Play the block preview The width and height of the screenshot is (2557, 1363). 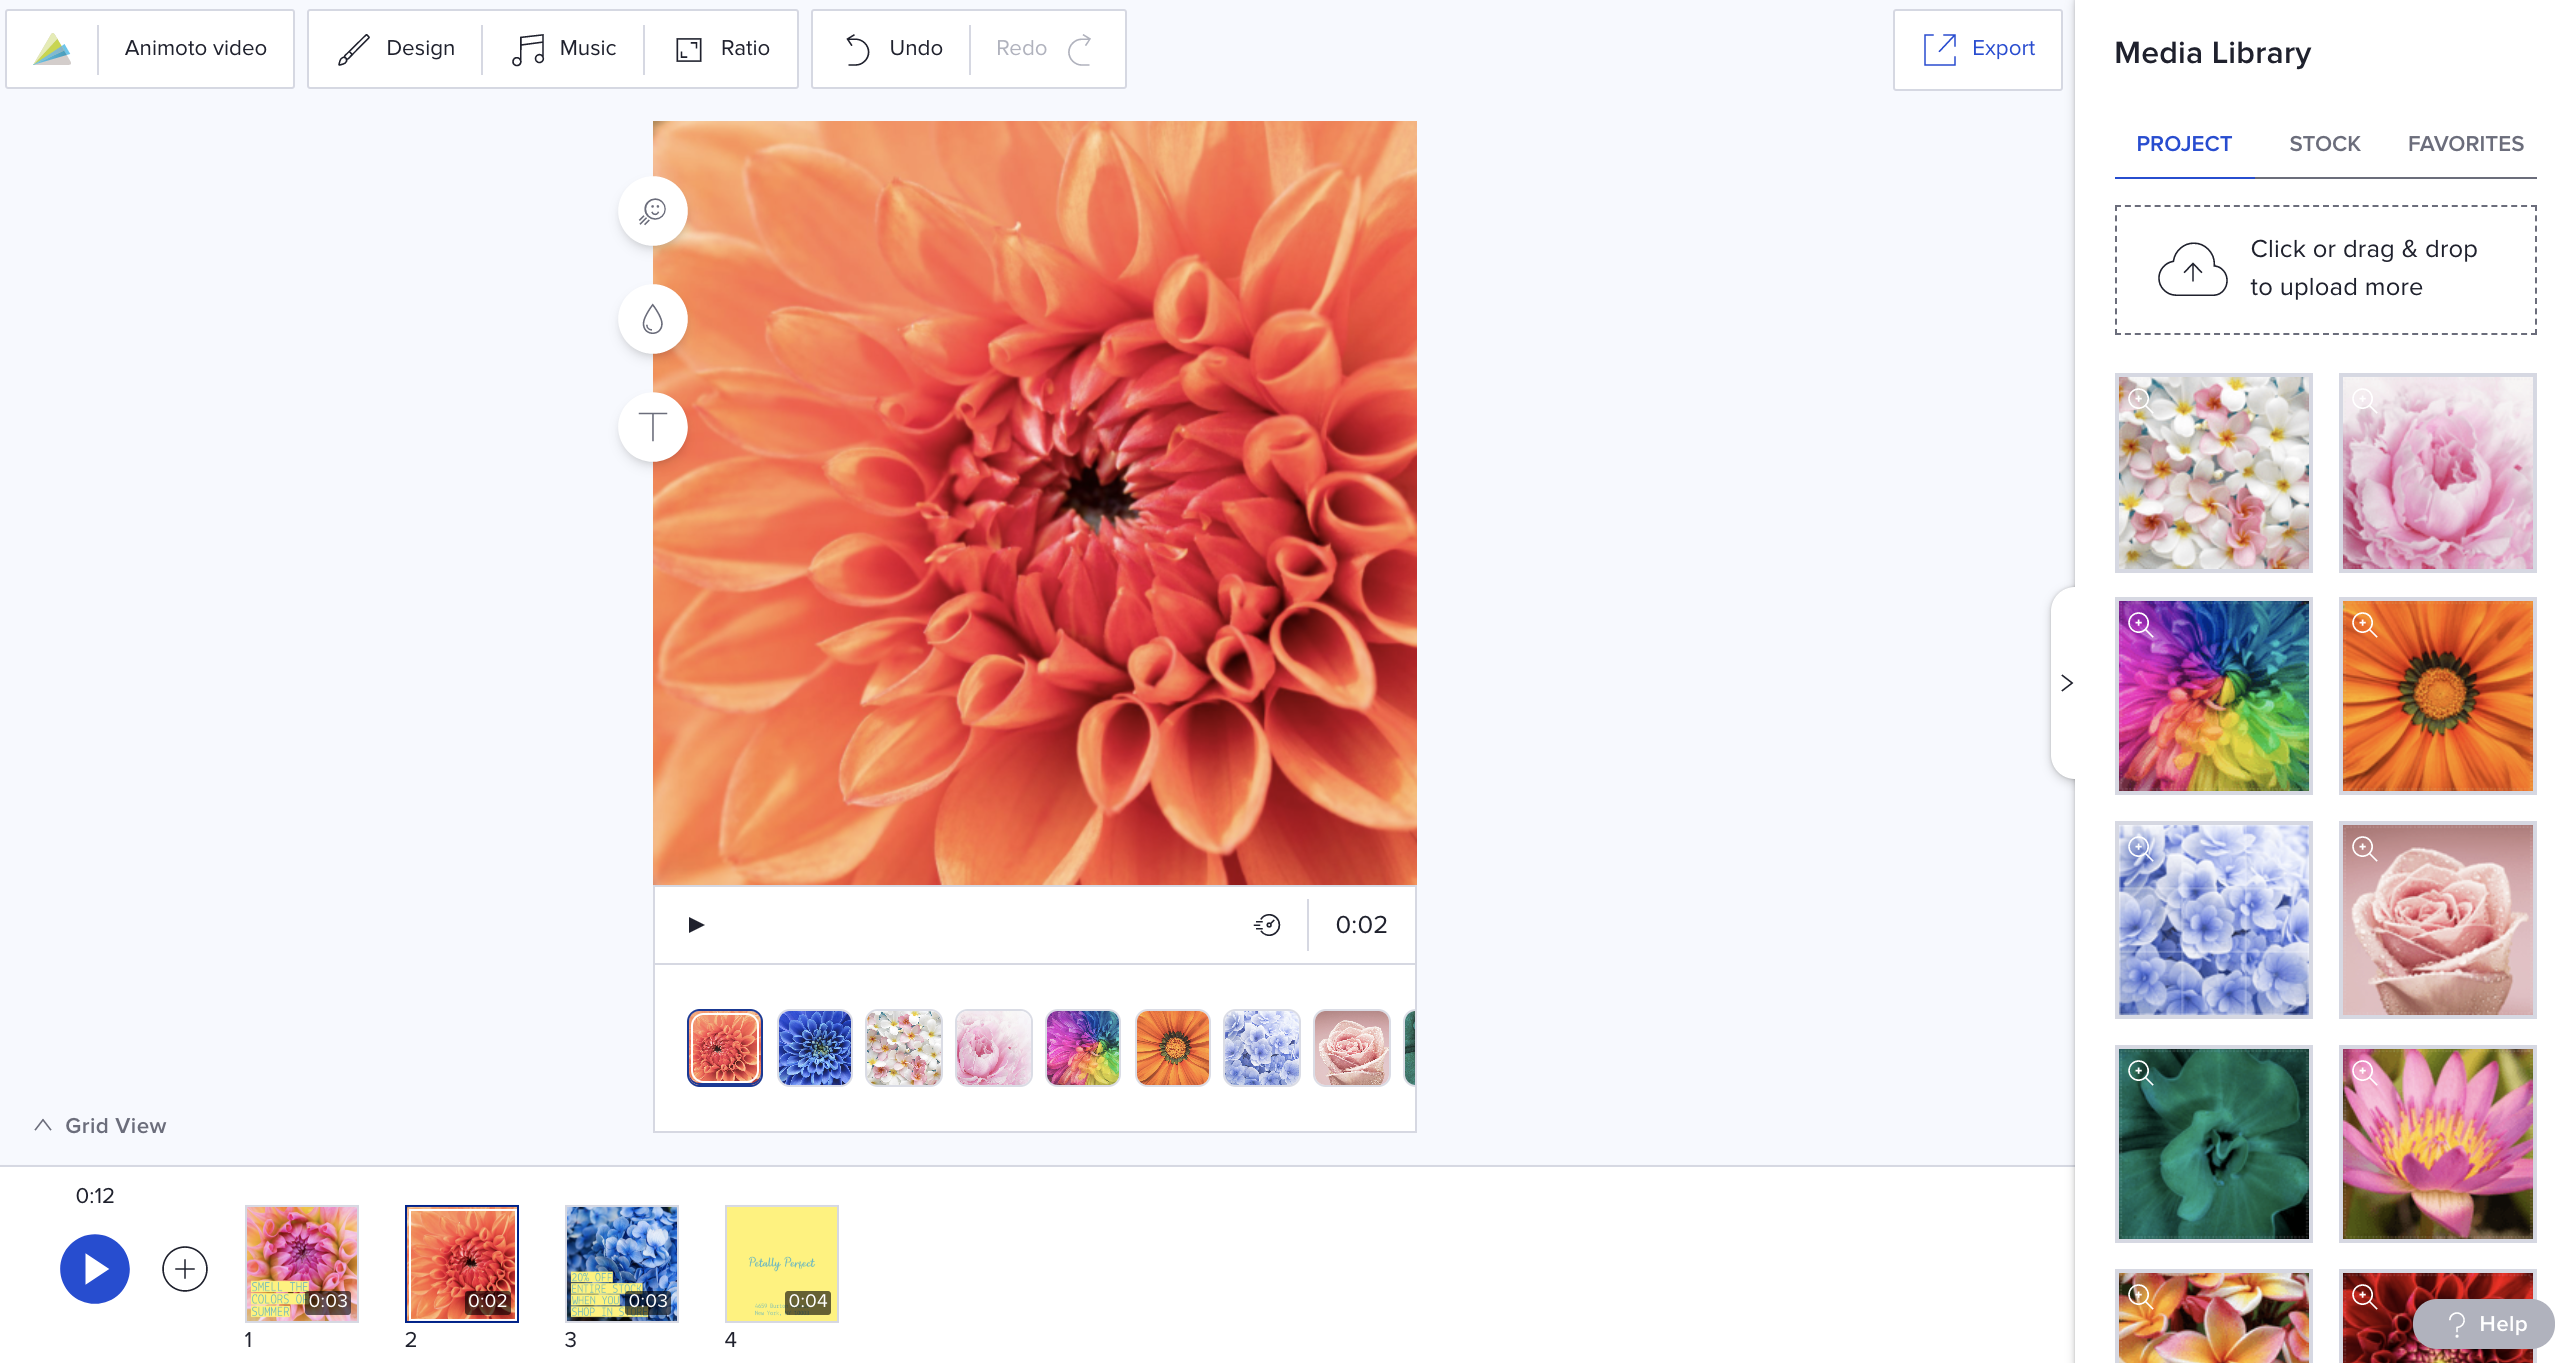pyautogui.click(x=696, y=925)
